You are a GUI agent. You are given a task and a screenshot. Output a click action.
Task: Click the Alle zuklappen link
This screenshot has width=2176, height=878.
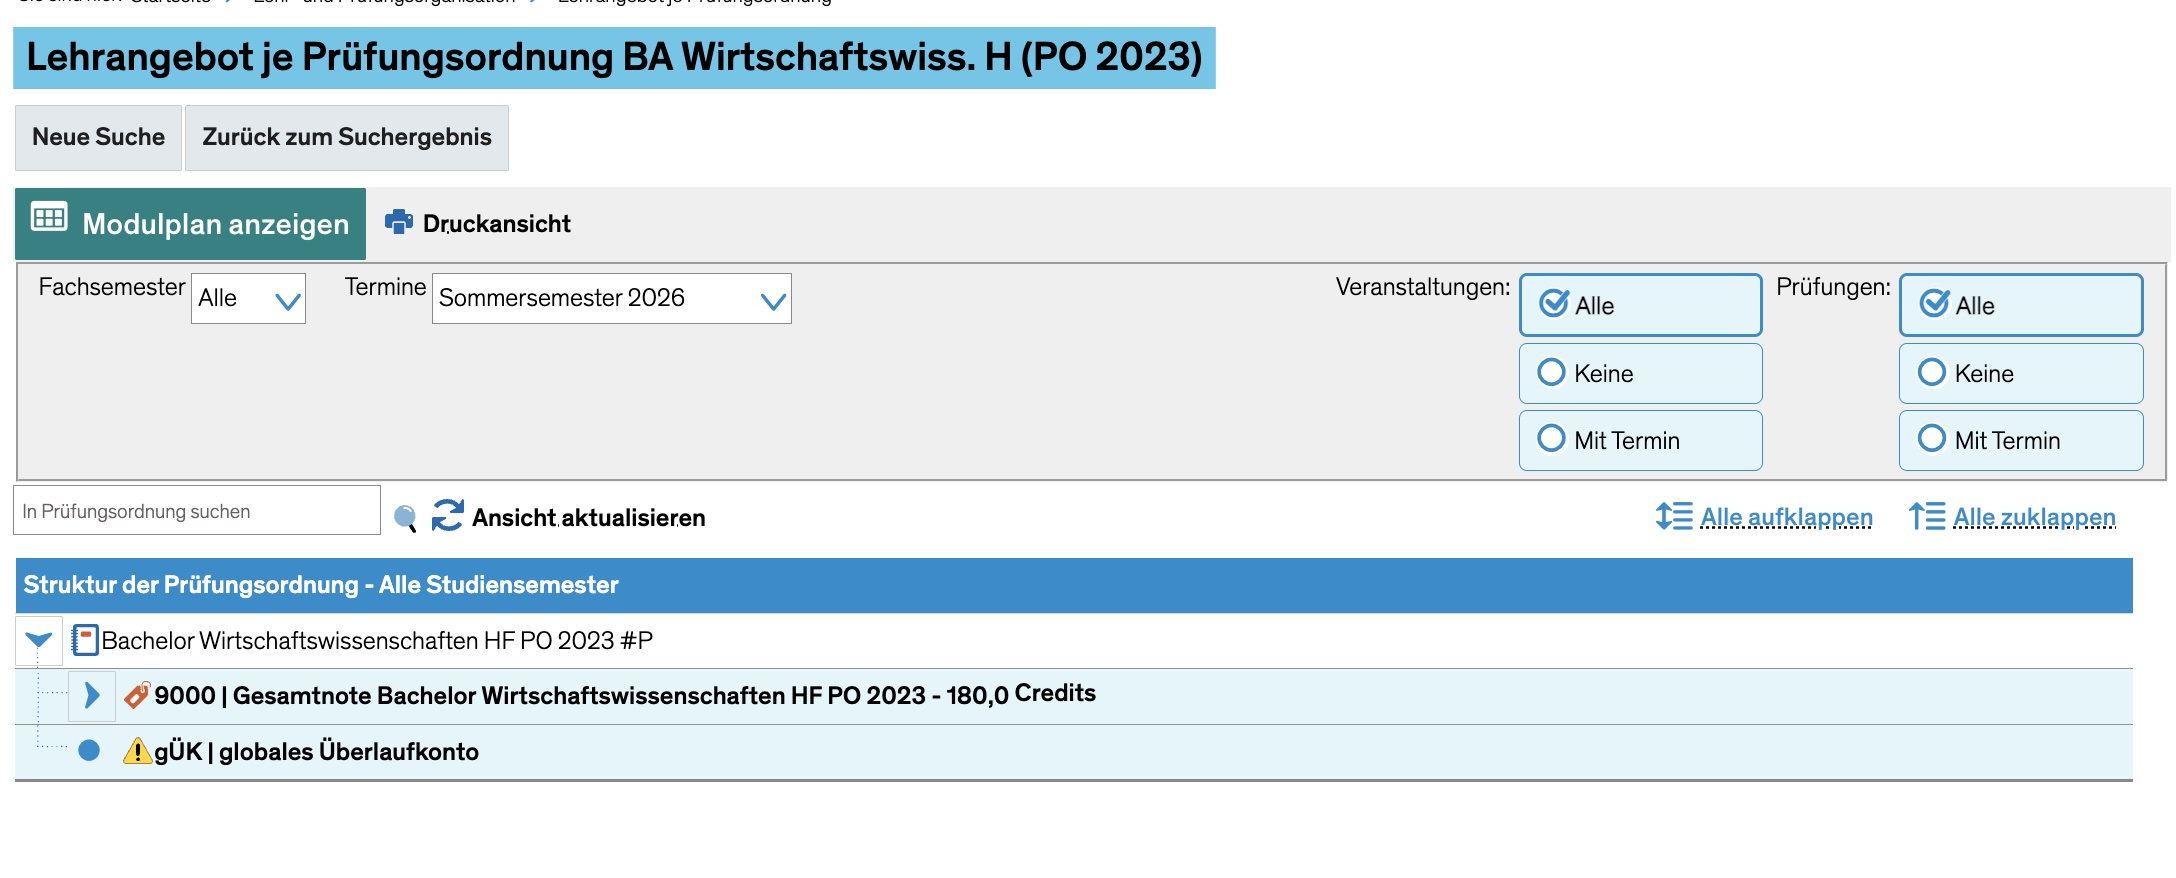[2034, 517]
